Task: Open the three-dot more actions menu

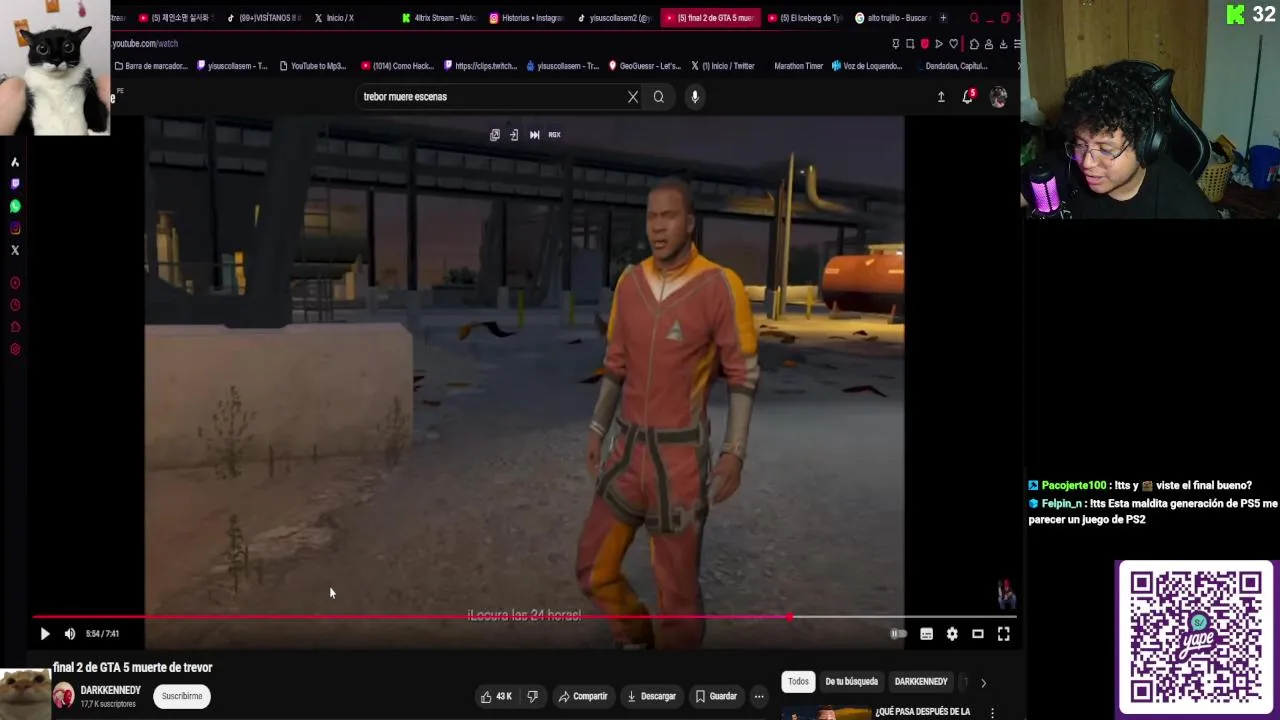Action: [759, 696]
